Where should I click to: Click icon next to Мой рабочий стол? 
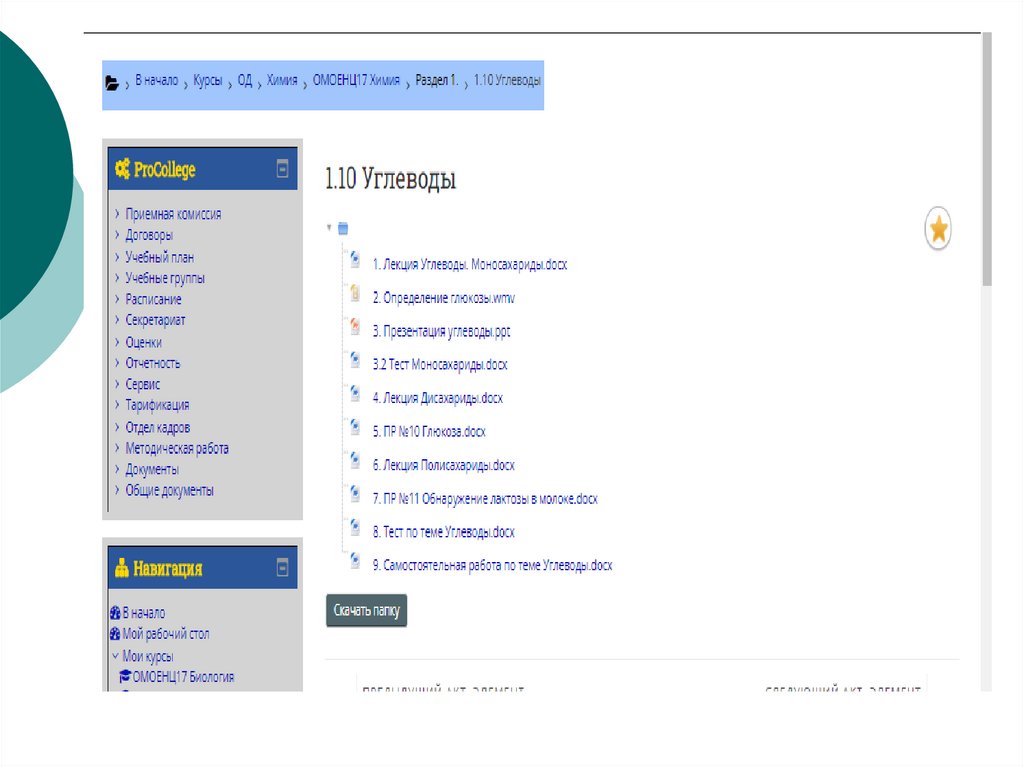click(x=116, y=634)
